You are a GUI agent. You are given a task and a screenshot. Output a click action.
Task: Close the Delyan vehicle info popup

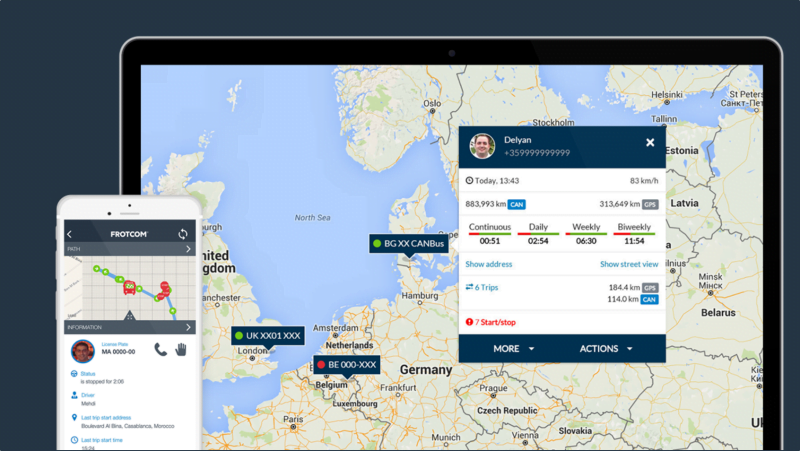[650, 143]
